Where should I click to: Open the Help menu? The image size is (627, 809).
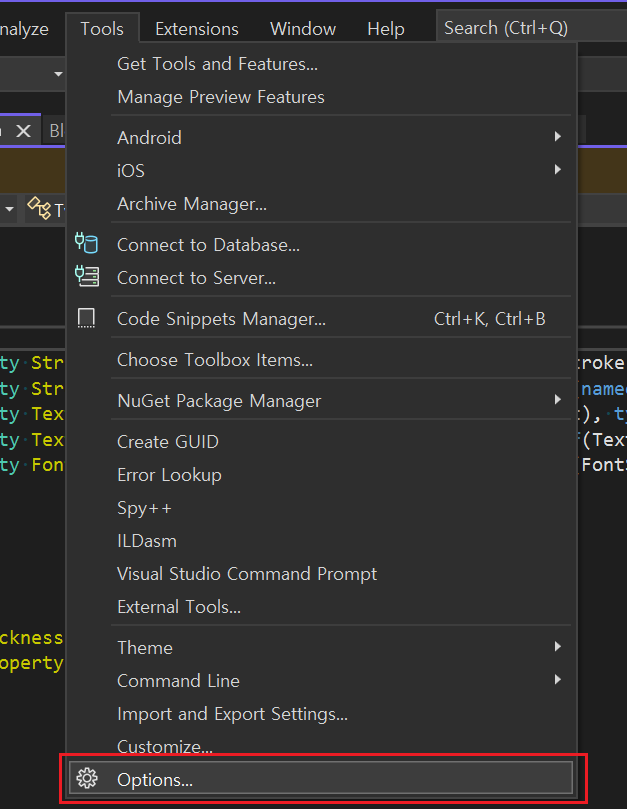385,29
